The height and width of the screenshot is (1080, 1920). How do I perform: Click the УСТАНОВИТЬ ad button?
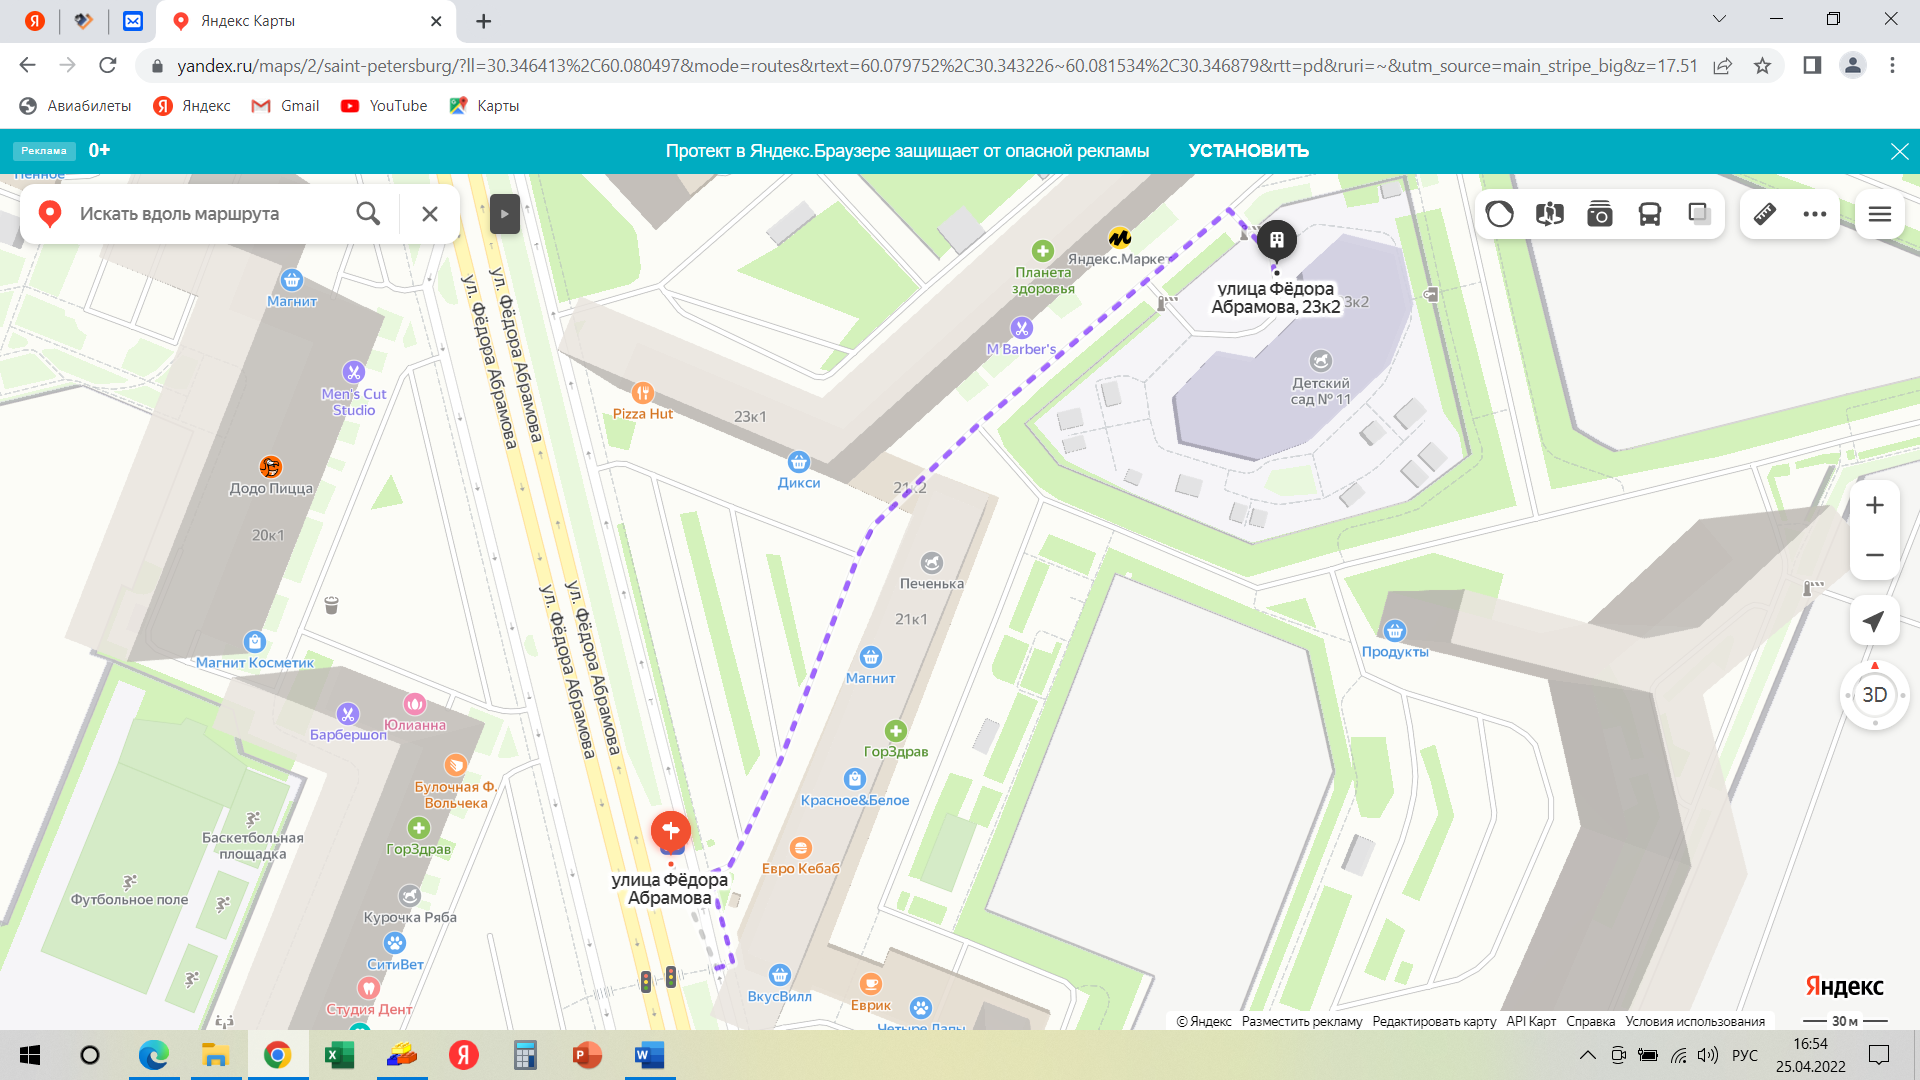coord(1248,151)
